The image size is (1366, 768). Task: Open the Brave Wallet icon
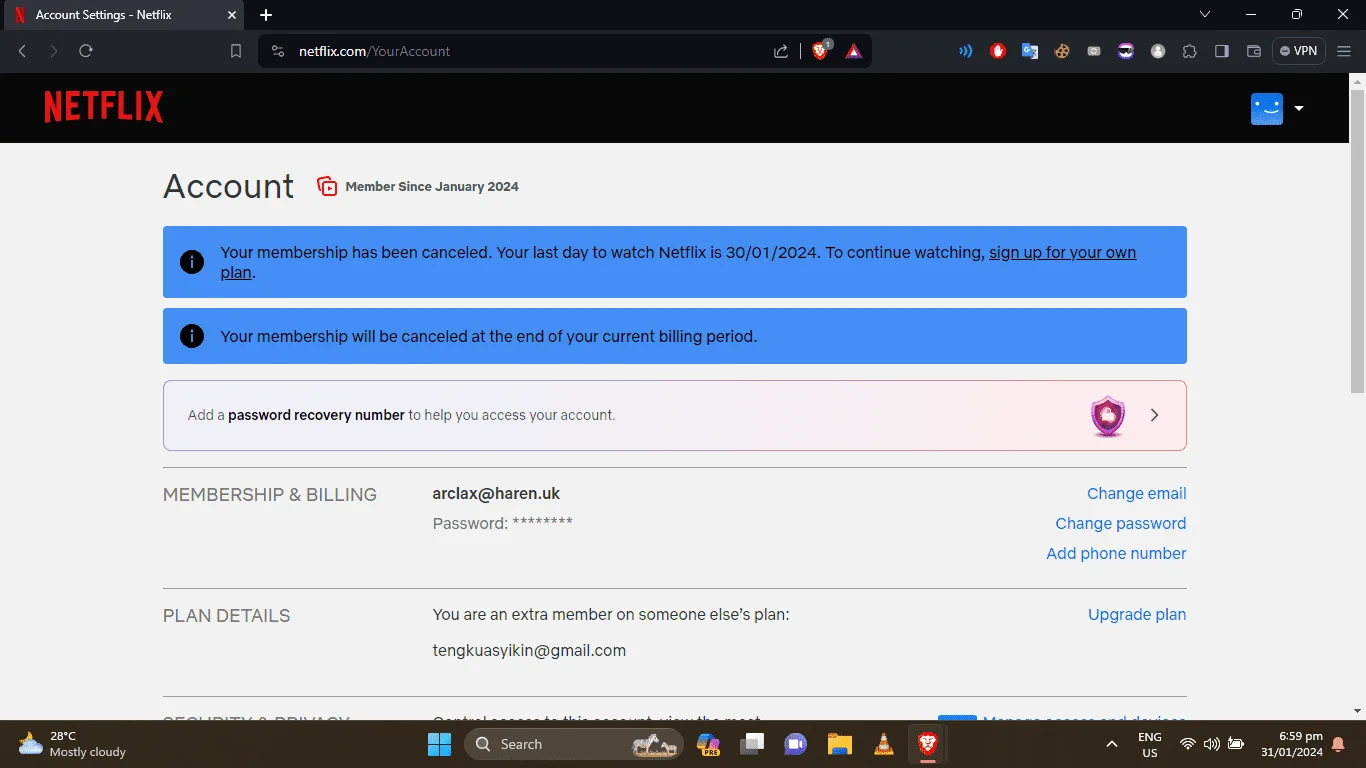pyautogui.click(x=1254, y=51)
